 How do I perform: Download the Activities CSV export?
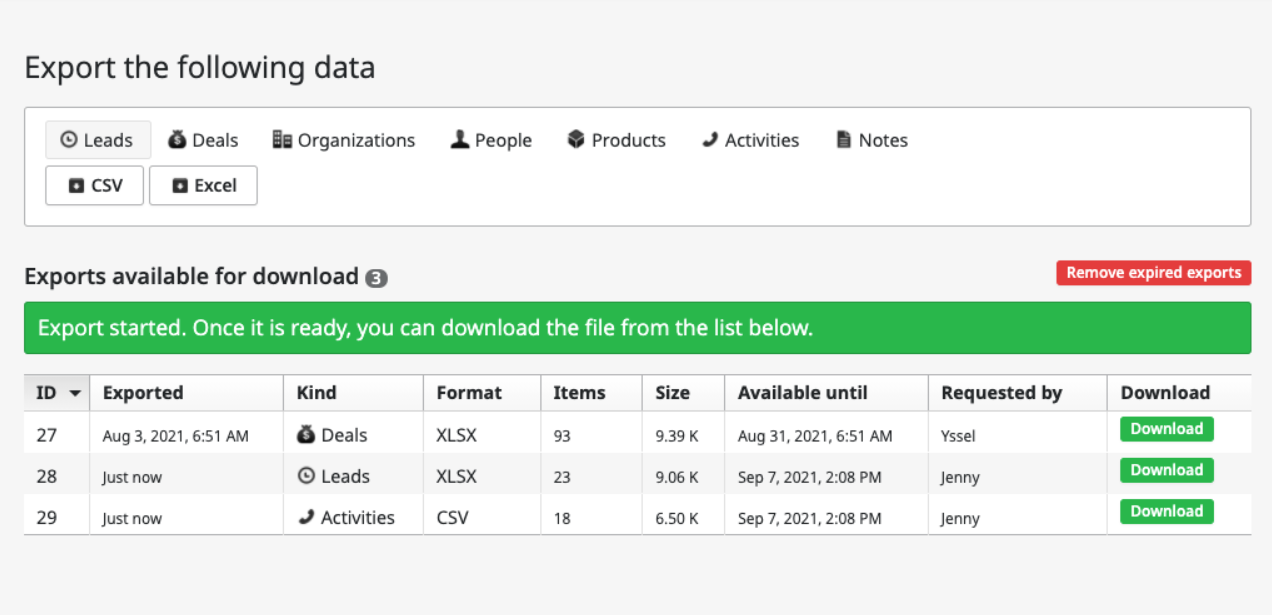1166,511
